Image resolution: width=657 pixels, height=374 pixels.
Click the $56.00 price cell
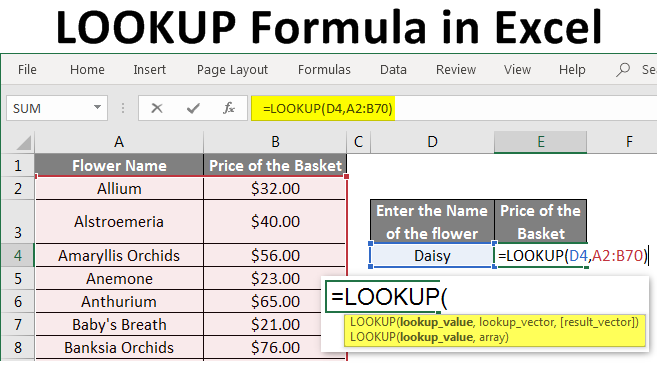click(x=275, y=255)
